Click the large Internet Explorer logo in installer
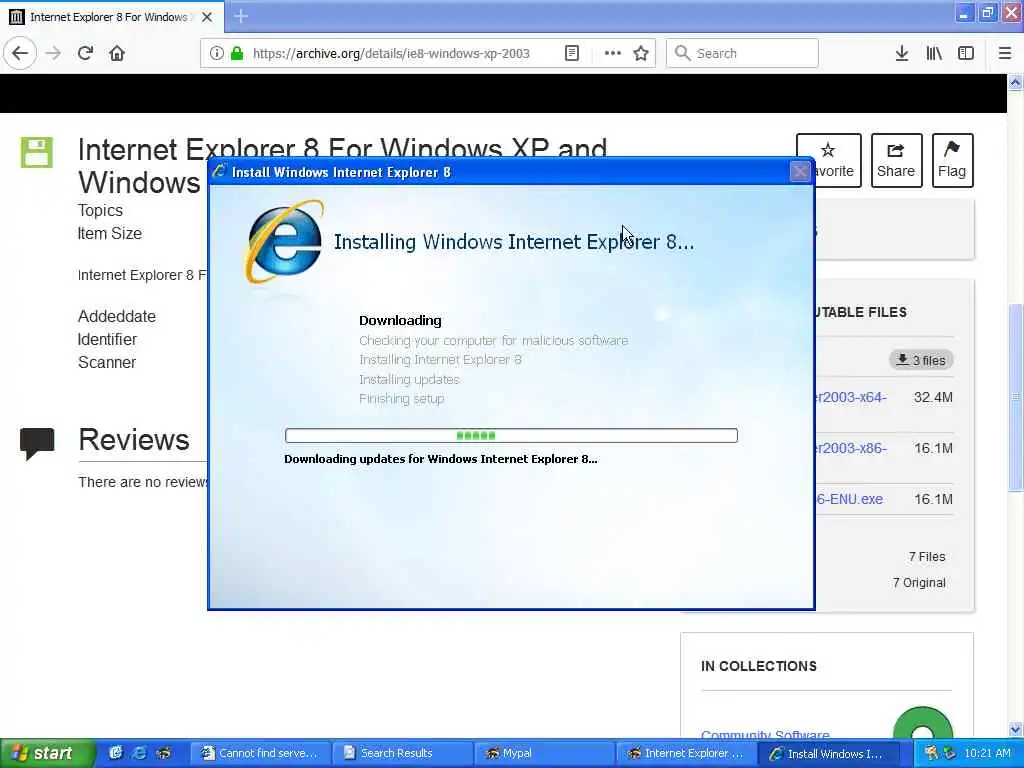Viewport: 1024px width, 768px height. (284, 242)
